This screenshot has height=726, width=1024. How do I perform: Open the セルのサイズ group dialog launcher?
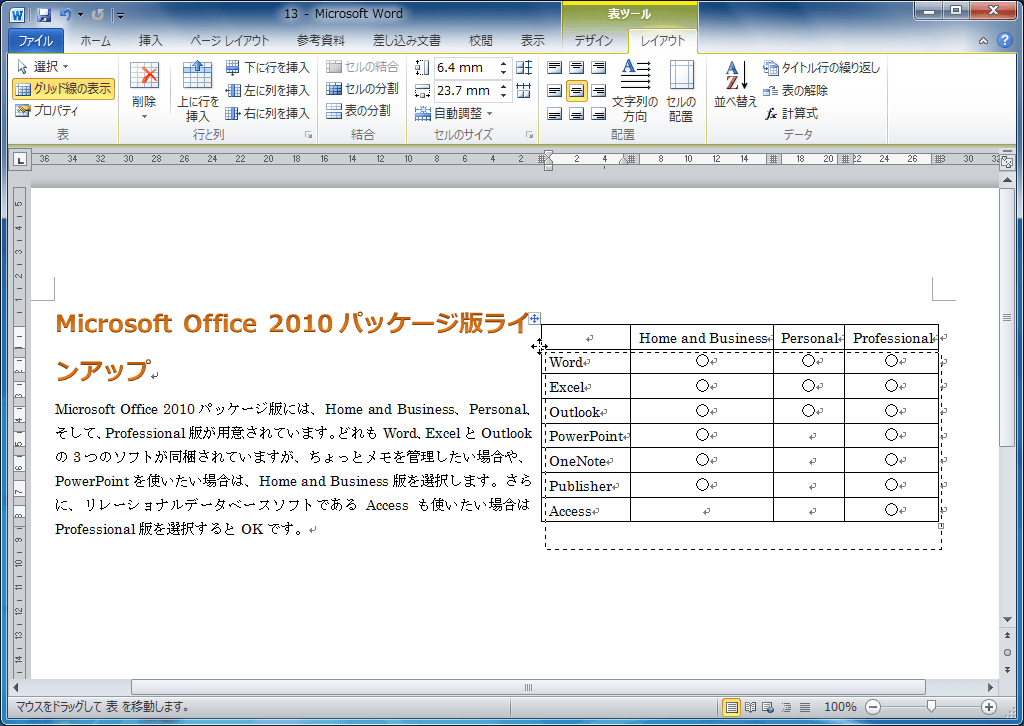pos(530,135)
